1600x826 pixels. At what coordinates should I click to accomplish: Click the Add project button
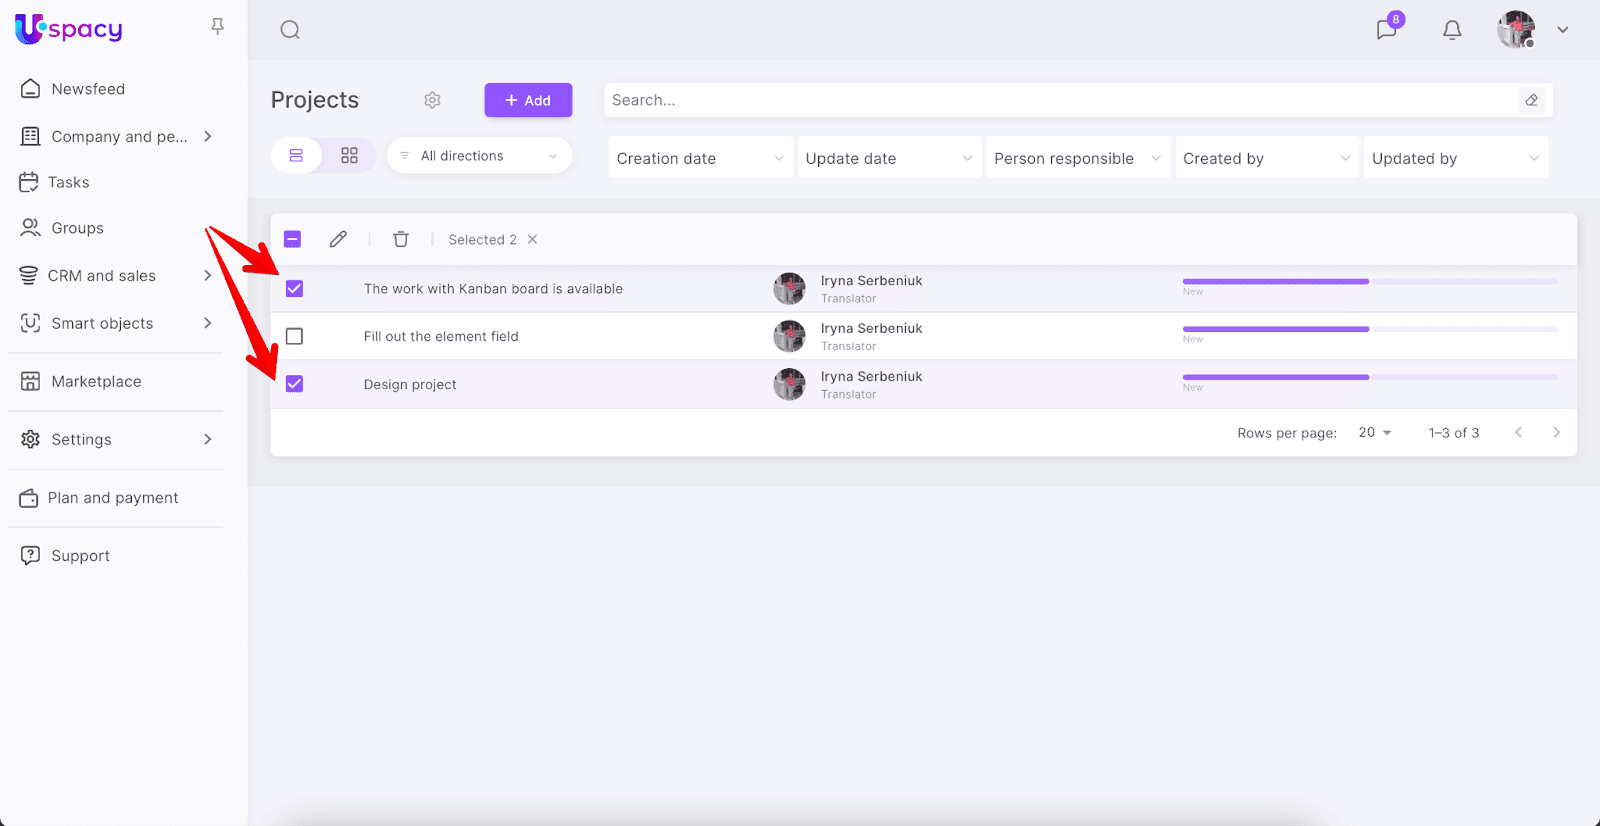pyautogui.click(x=528, y=100)
